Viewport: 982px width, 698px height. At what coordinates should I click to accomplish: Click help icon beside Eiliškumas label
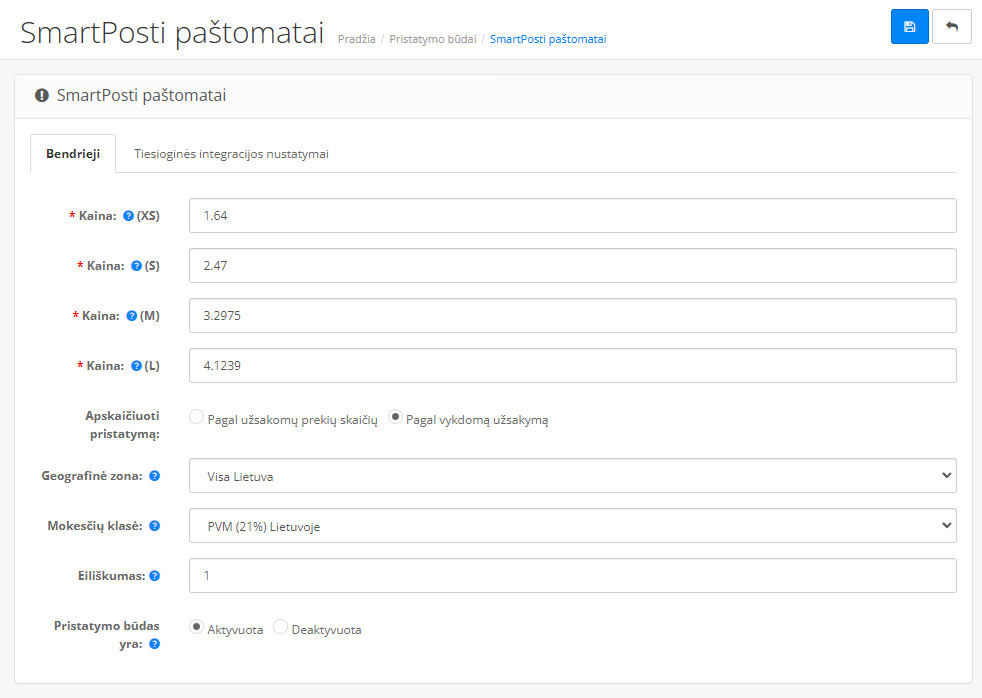pyautogui.click(x=155, y=576)
